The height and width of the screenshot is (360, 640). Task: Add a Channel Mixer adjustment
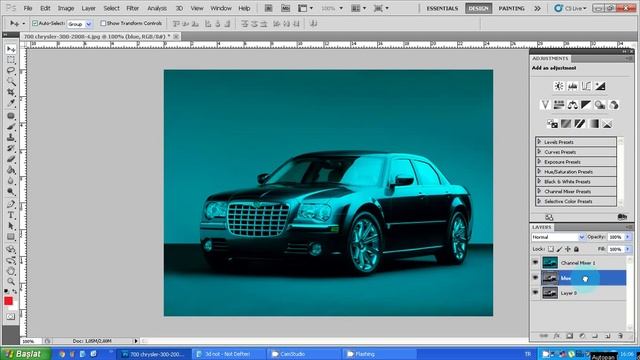(x=614, y=105)
